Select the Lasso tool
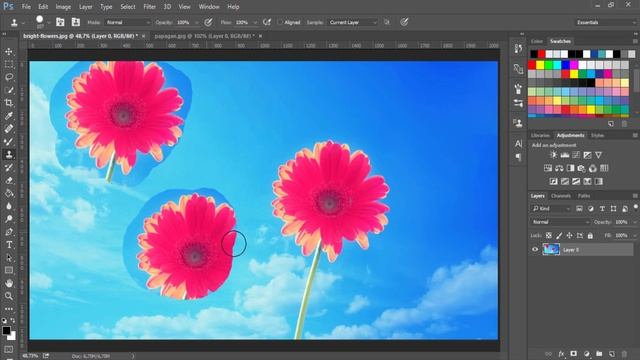Screen dimensions: 640x360 click(9, 77)
